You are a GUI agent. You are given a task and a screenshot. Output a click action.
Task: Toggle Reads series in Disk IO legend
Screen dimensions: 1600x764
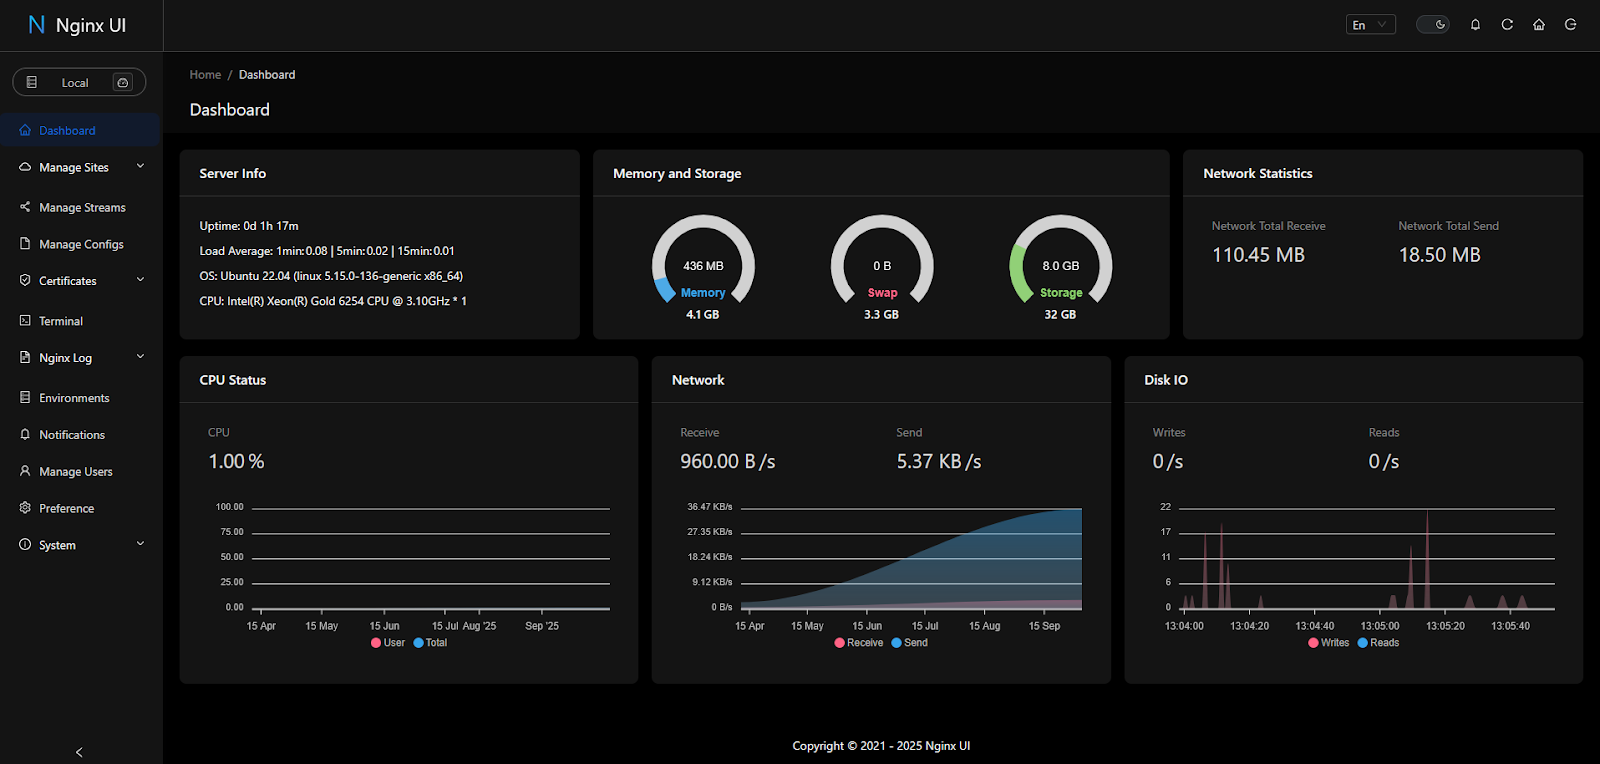point(1379,643)
